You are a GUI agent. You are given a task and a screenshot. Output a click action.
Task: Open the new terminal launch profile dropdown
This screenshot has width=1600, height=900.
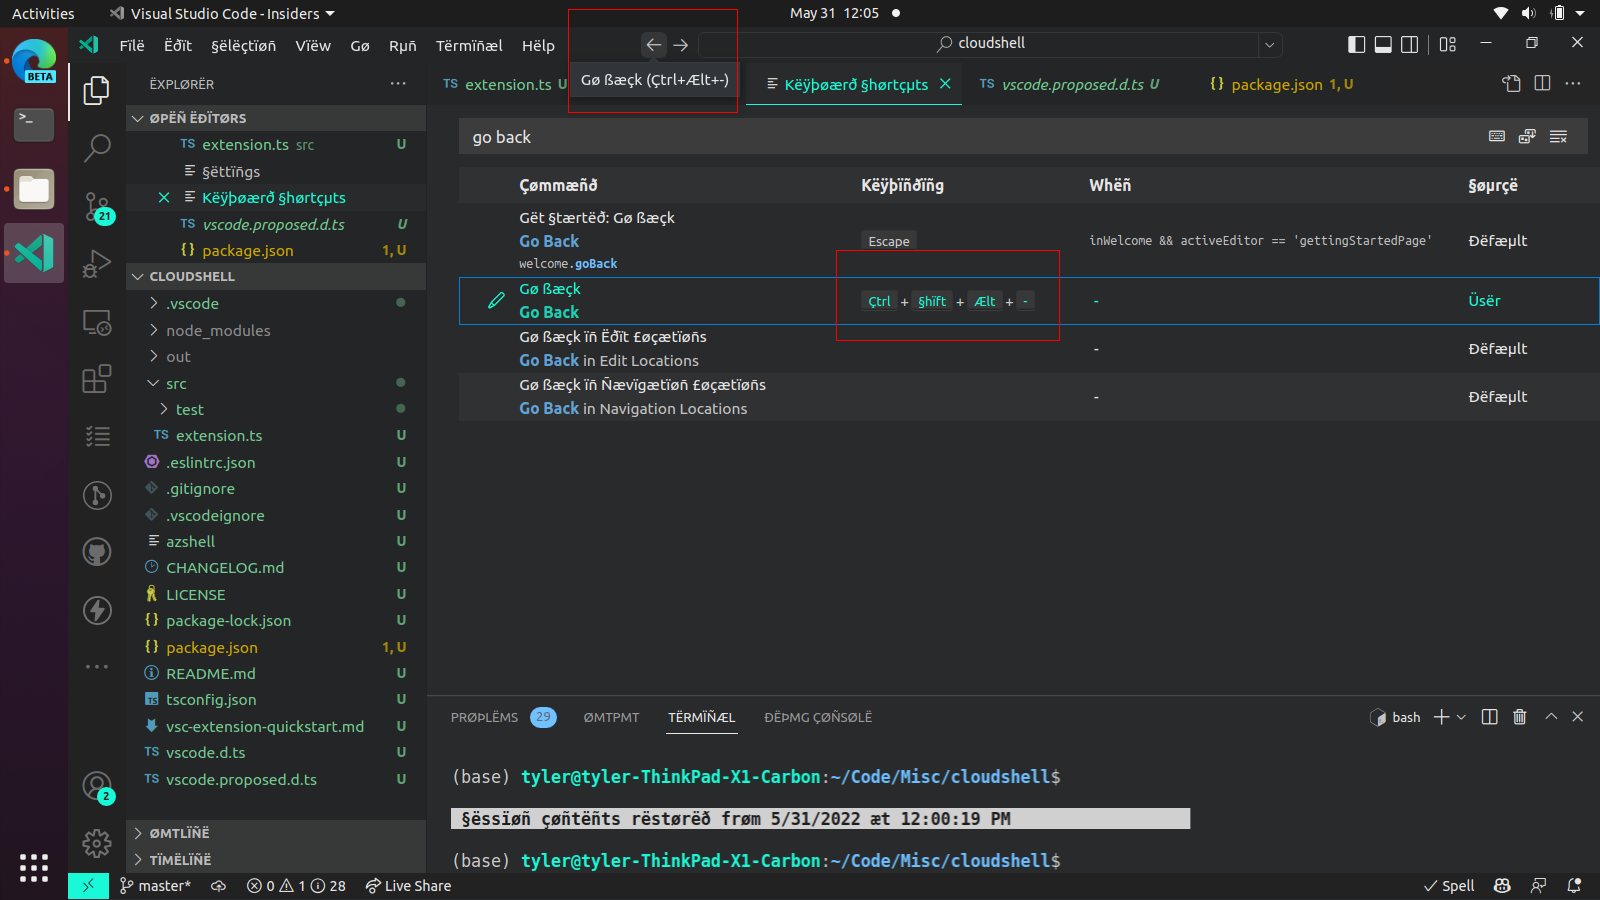tap(1461, 717)
